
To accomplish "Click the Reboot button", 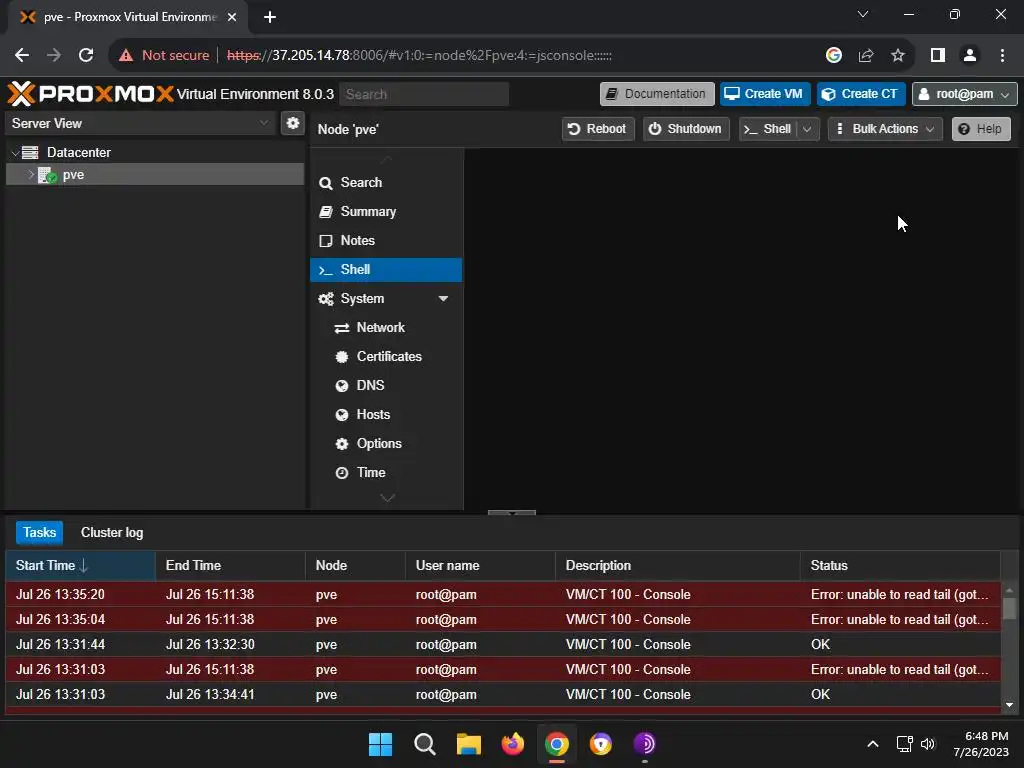I will [598, 129].
